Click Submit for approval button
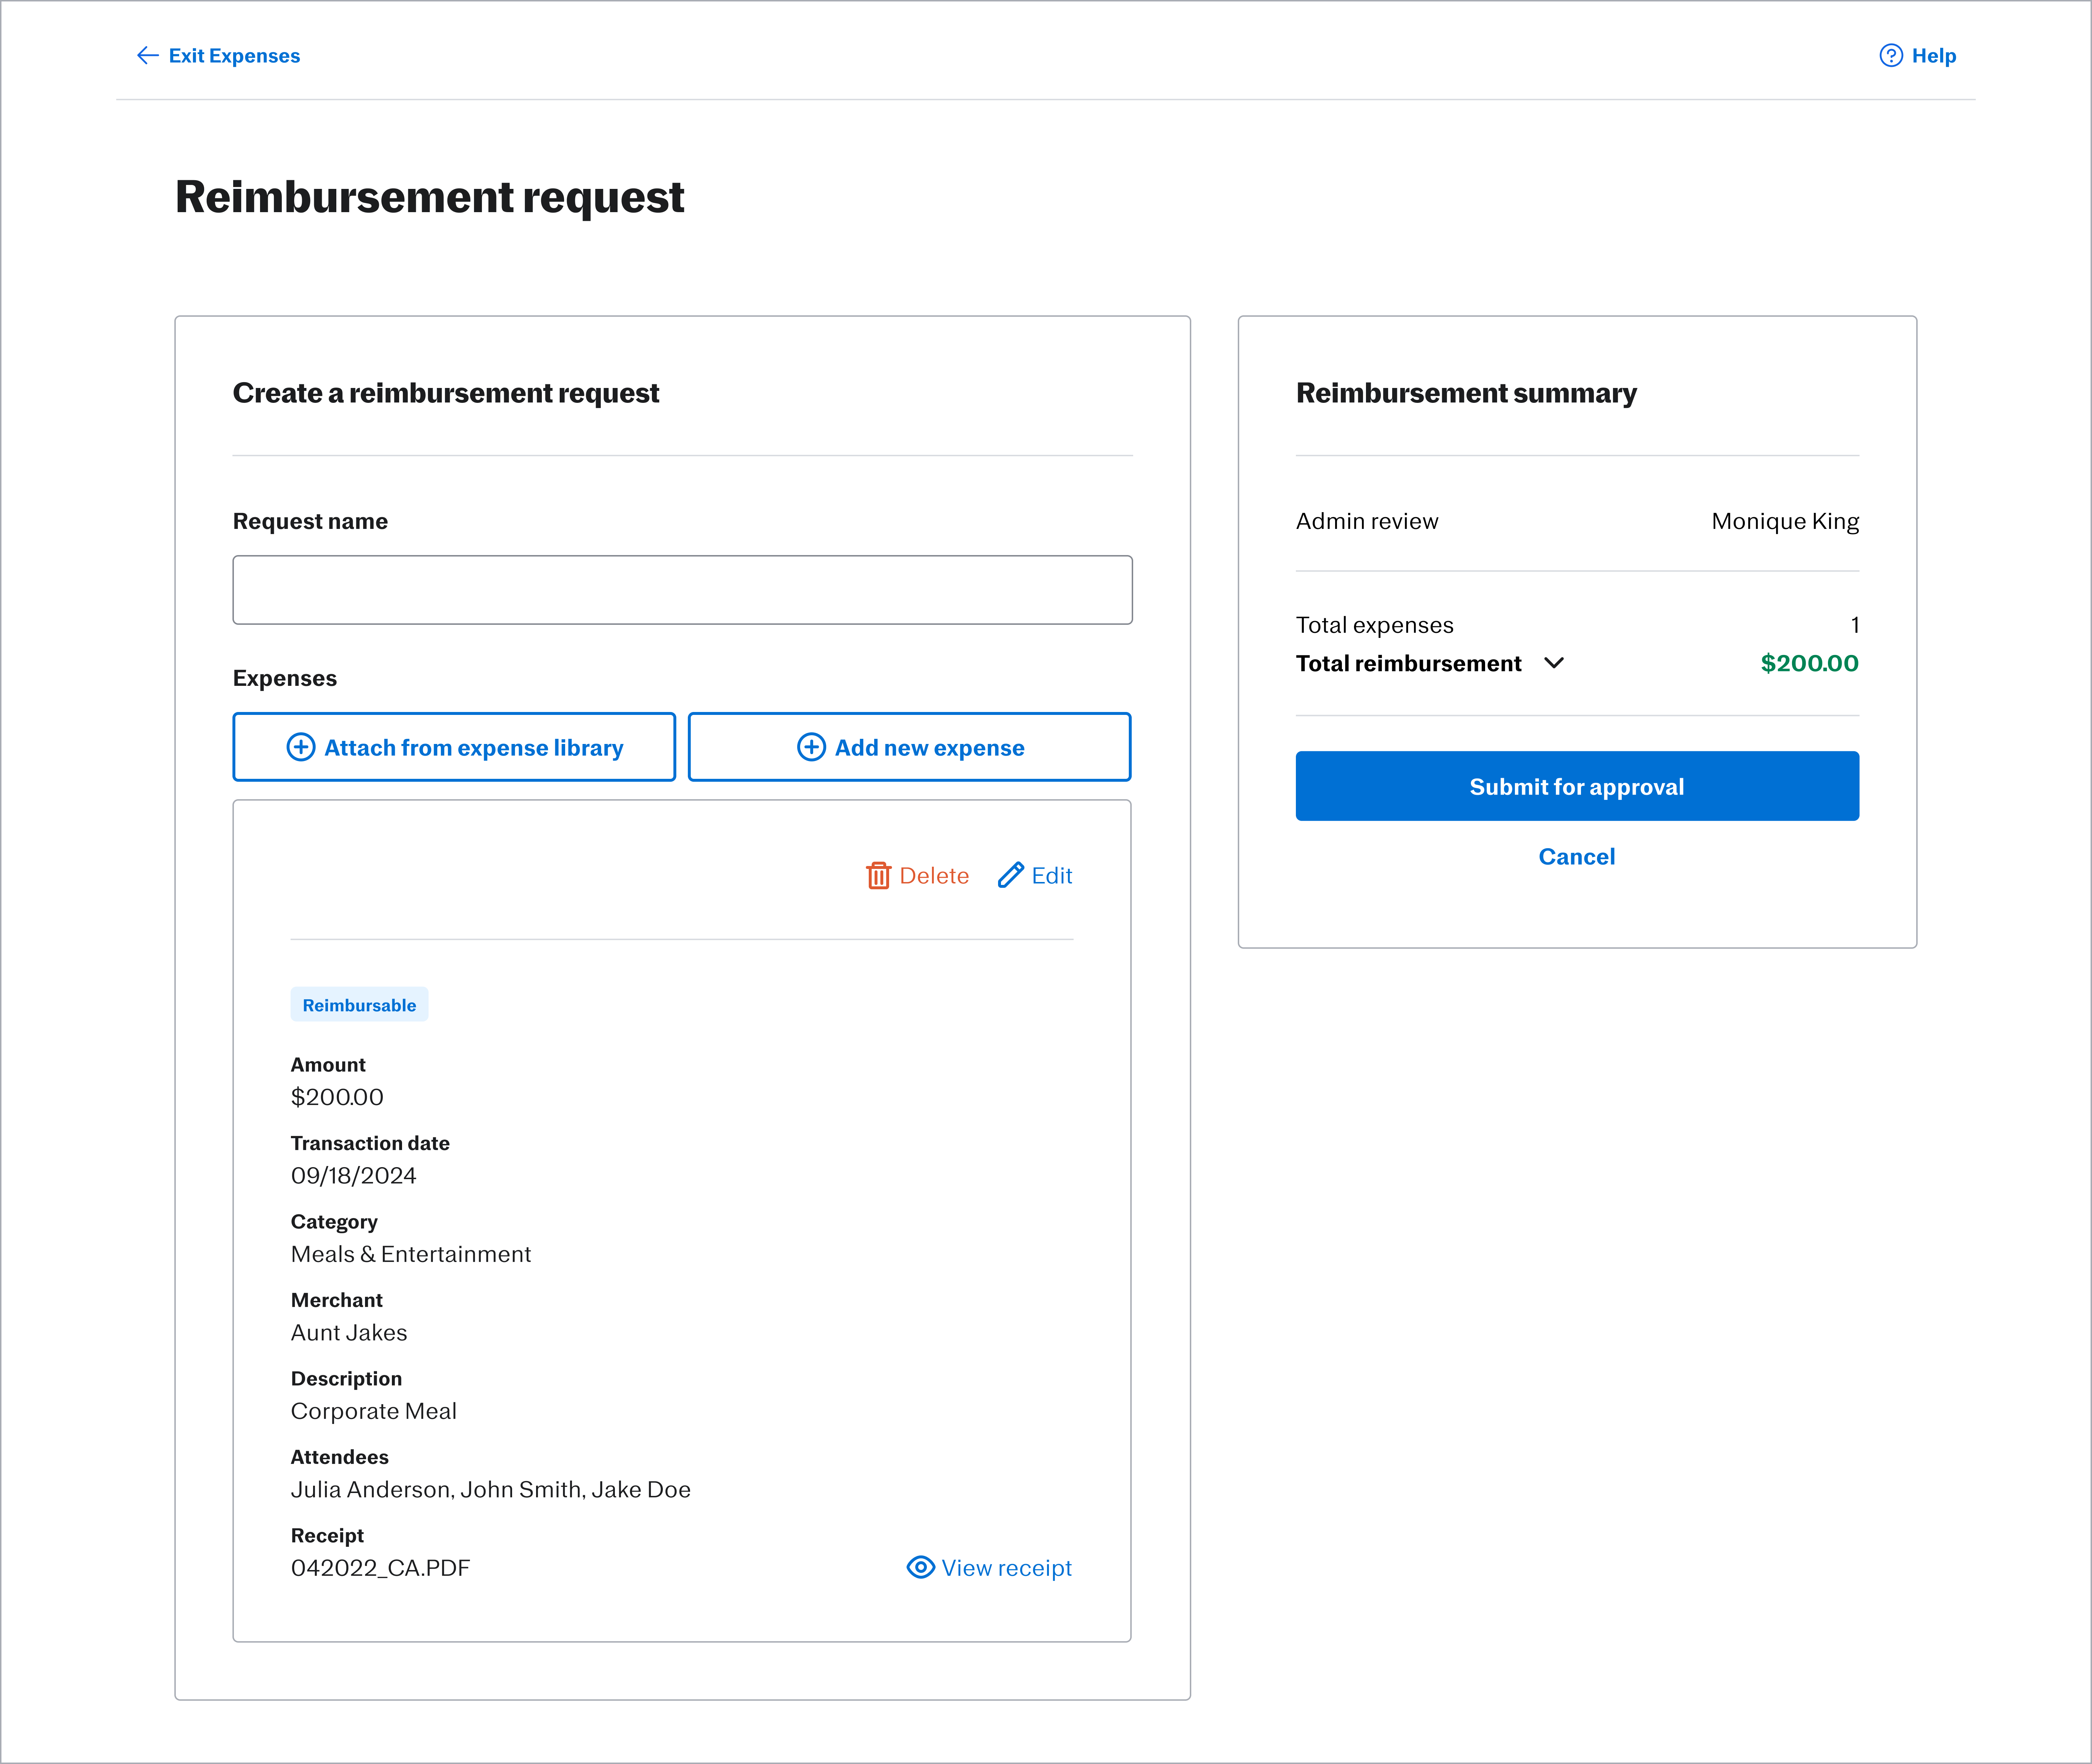 coord(1577,786)
